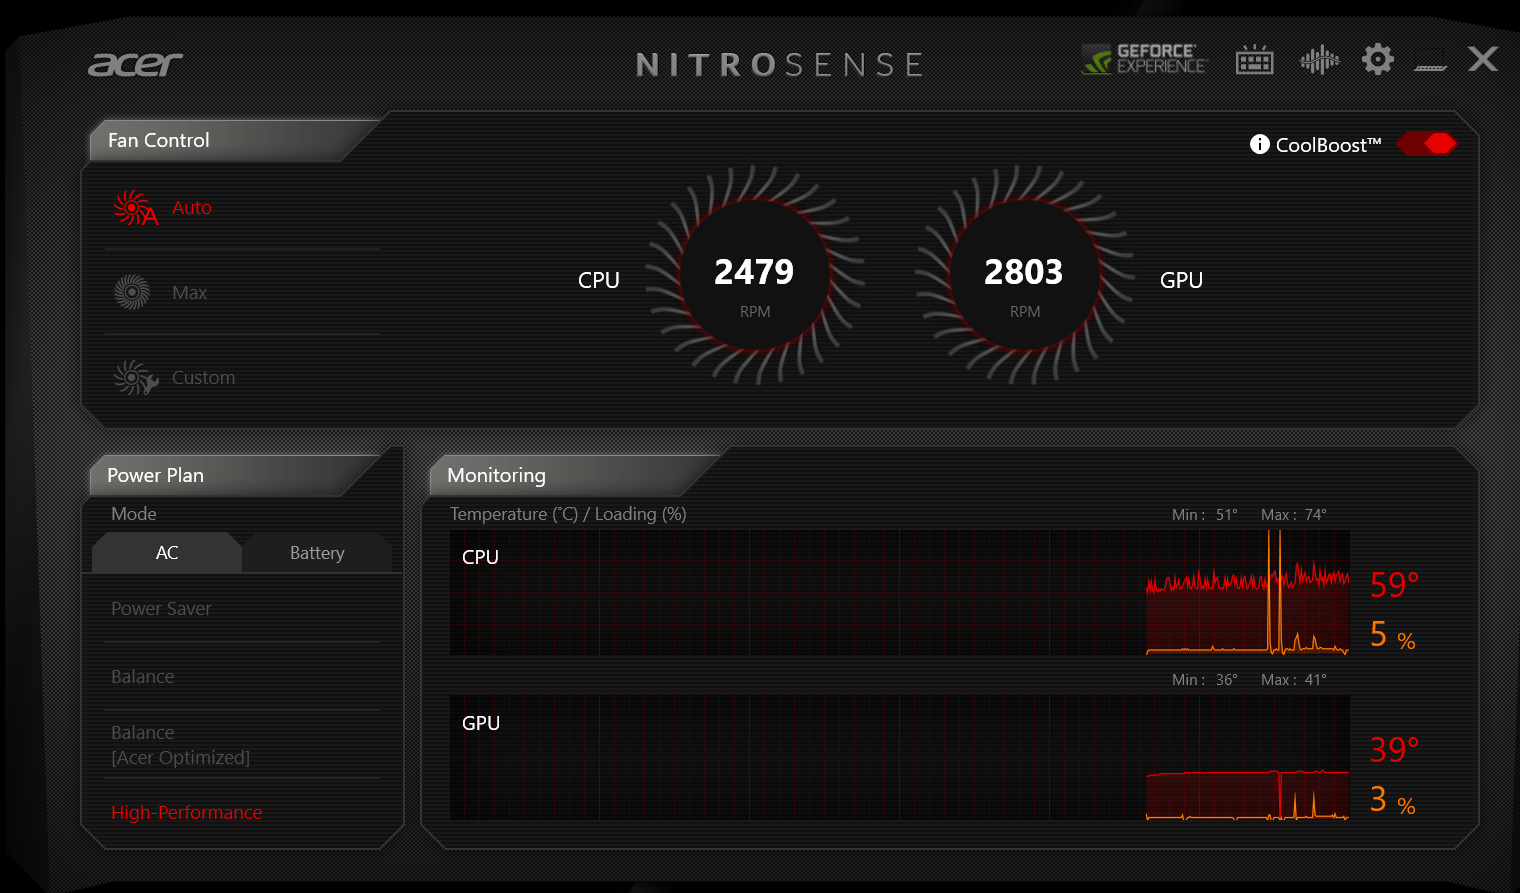The height and width of the screenshot is (893, 1520).
Task: Enable the High-Performance power plan
Action: [x=186, y=812]
